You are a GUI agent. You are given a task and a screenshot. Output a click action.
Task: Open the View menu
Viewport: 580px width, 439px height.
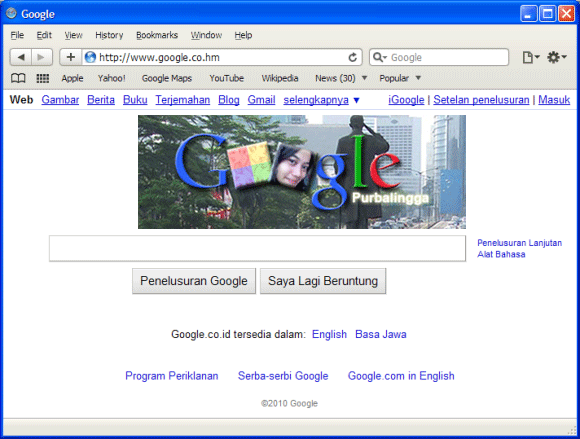73,35
